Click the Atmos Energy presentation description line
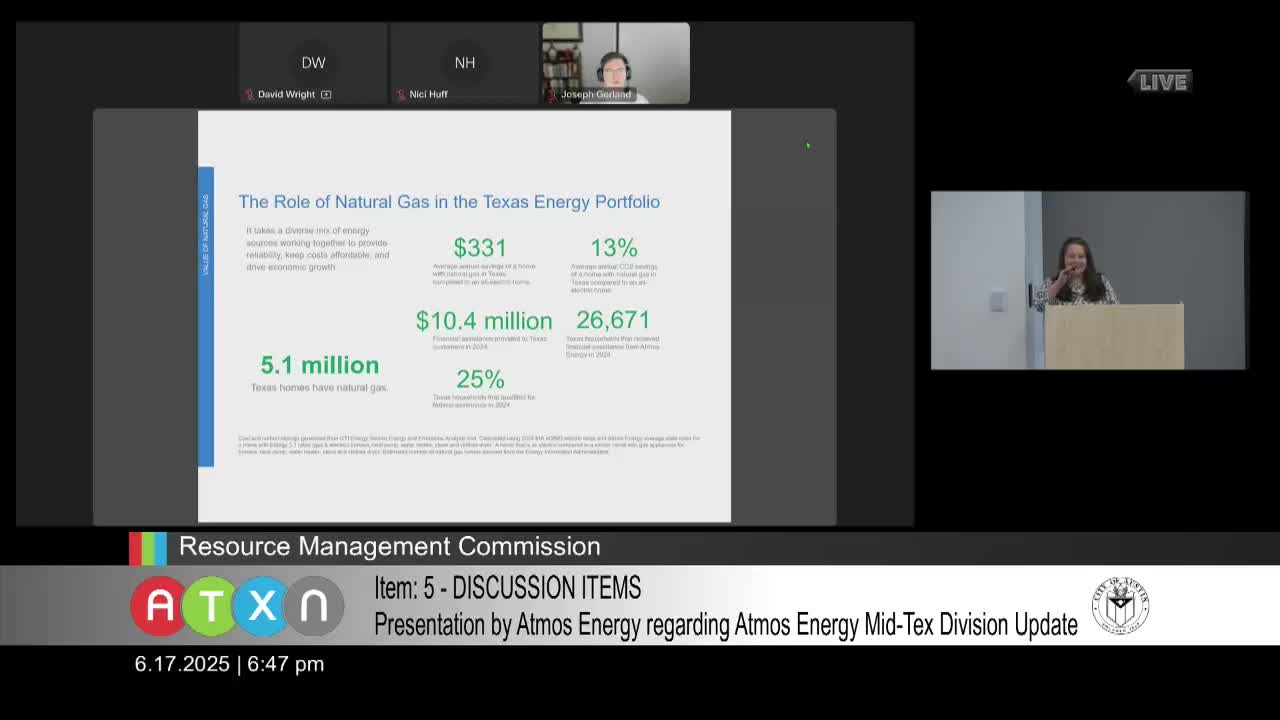 click(x=726, y=625)
